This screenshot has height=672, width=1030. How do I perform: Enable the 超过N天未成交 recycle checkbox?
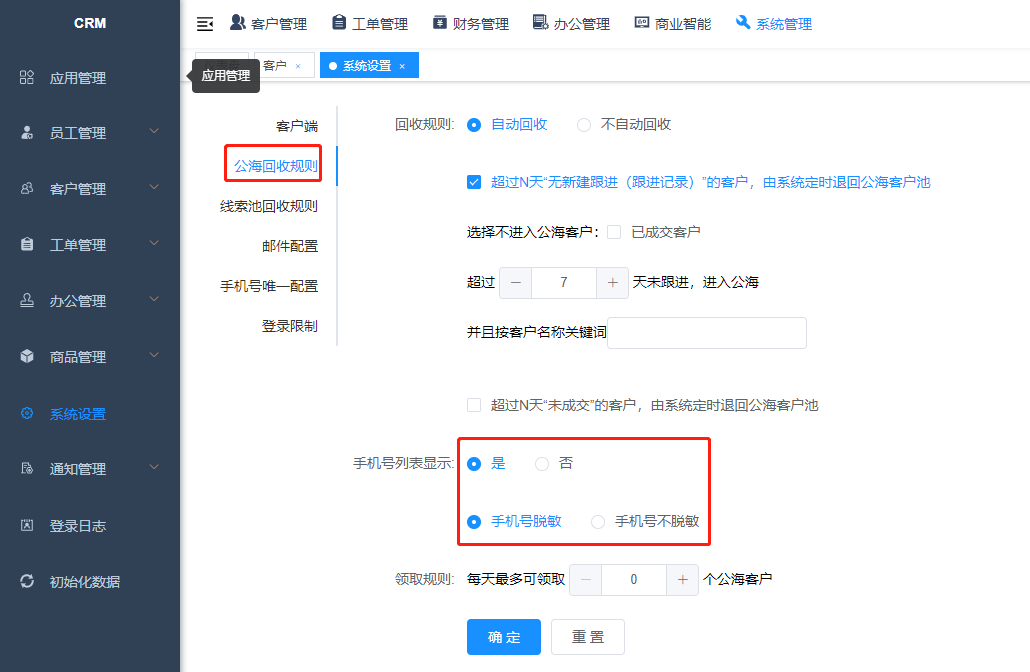tap(474, 405)
